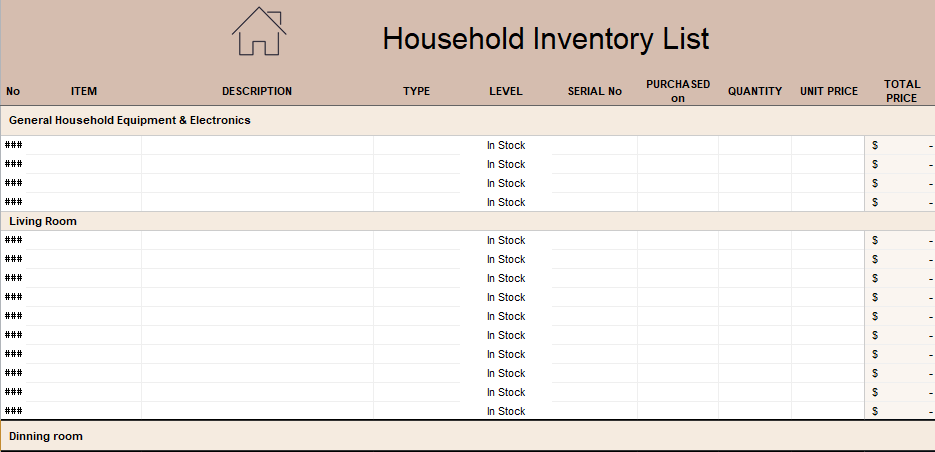The width and height of the screenshot is (935, 452).
Task: Select the TOTAL PRICE column header
Action: [901, 91]
